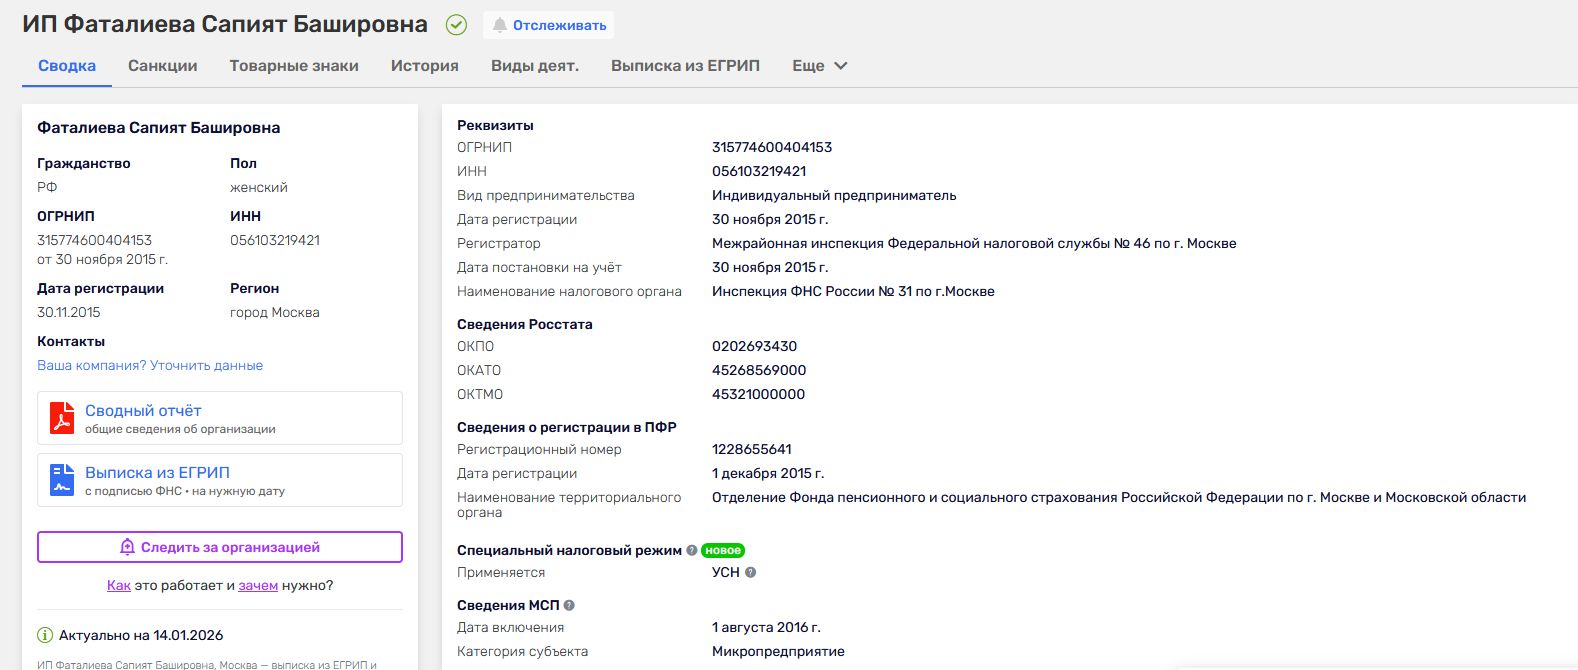
Task: Open the История tab
Action: 424,66
